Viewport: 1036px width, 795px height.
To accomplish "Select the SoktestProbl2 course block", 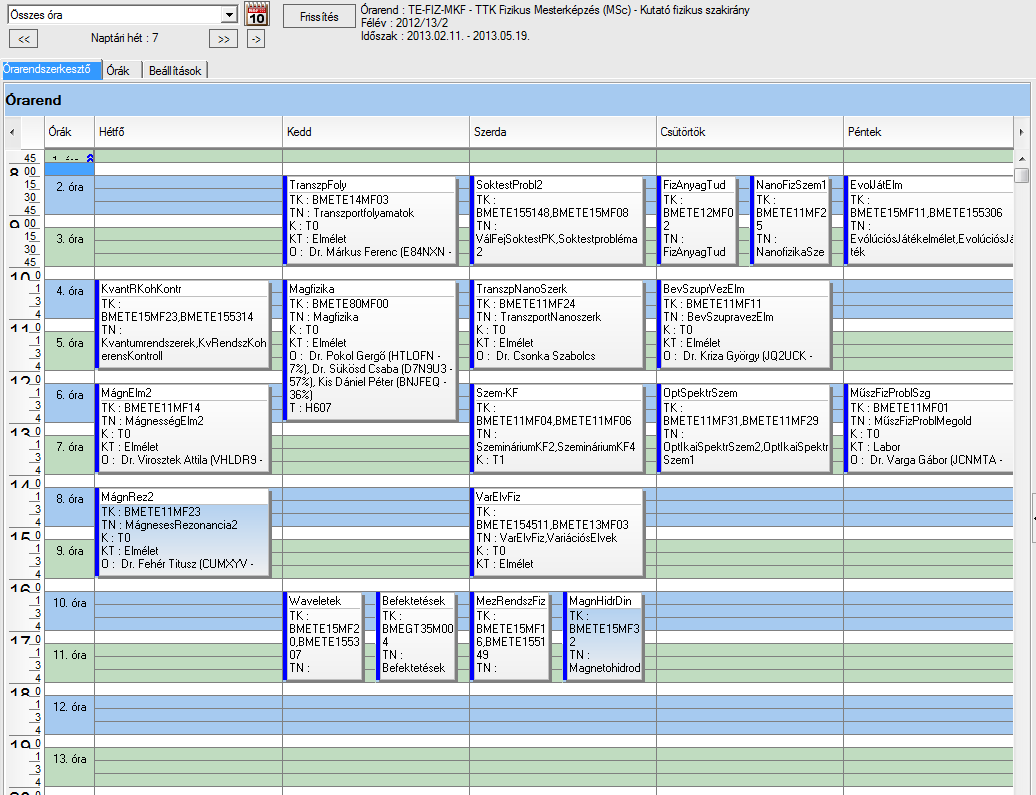I will pos(558,220).
